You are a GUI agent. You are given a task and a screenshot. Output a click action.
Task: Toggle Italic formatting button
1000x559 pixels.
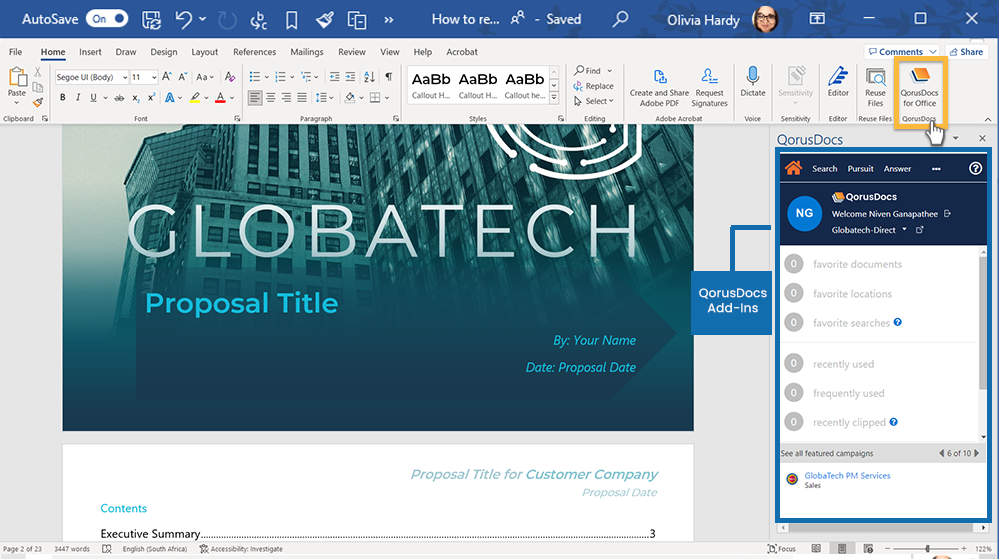(x=78, y=97)
